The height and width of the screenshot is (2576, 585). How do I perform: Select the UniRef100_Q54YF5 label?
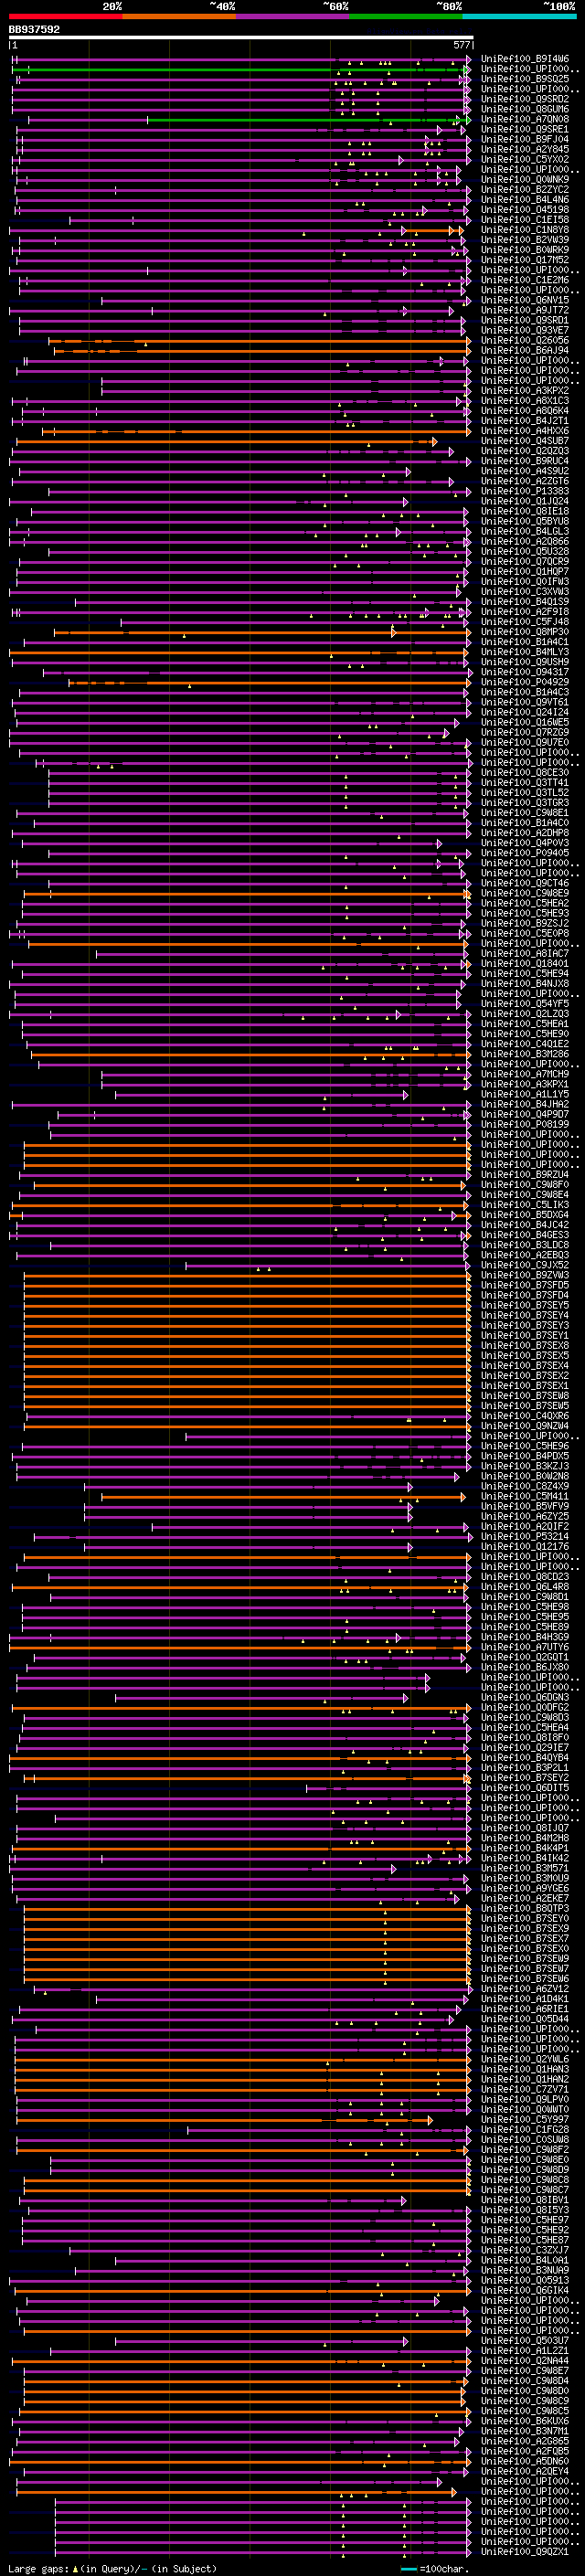(525, 1004)
